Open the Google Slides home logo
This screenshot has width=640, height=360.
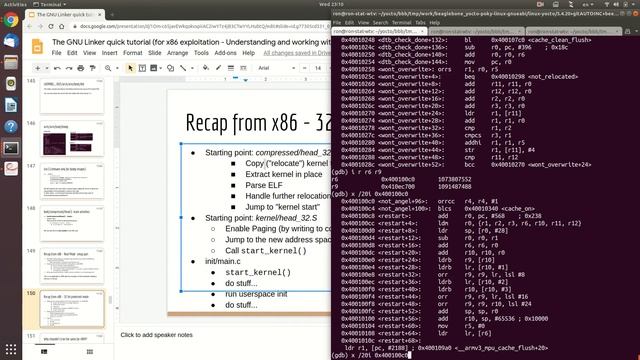[x=38, y=47]
